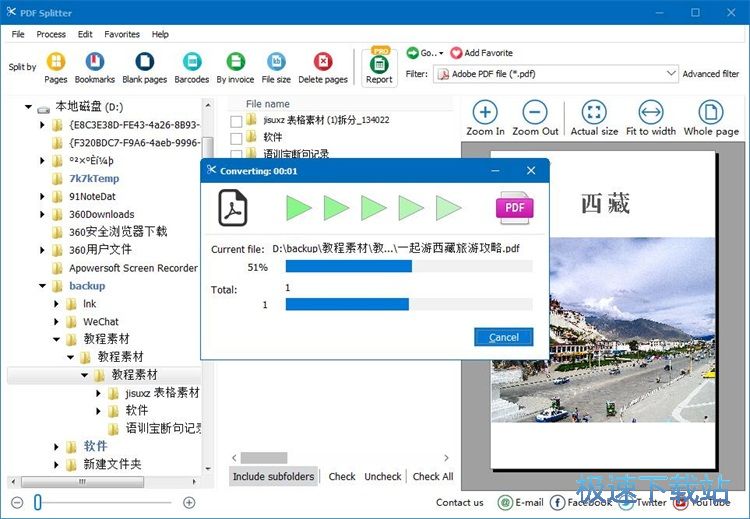This screenshot has height=519, width=750.
Task: Click the PDF Splitter scissors icon
Action: point(11,12)
